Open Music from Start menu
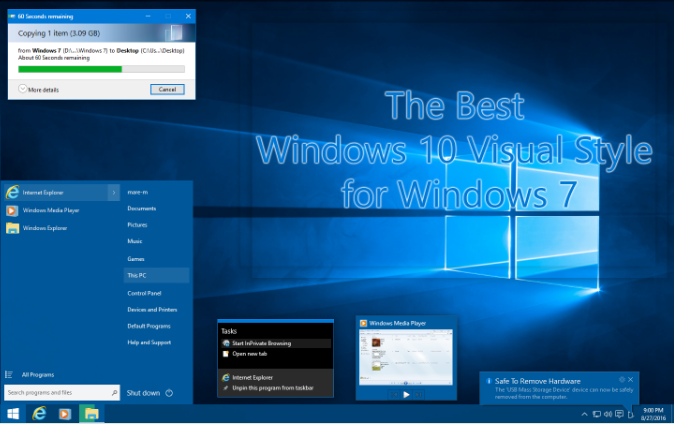This screenshot has height=424, width=674. pyautogui.click(x=135, y=241)
